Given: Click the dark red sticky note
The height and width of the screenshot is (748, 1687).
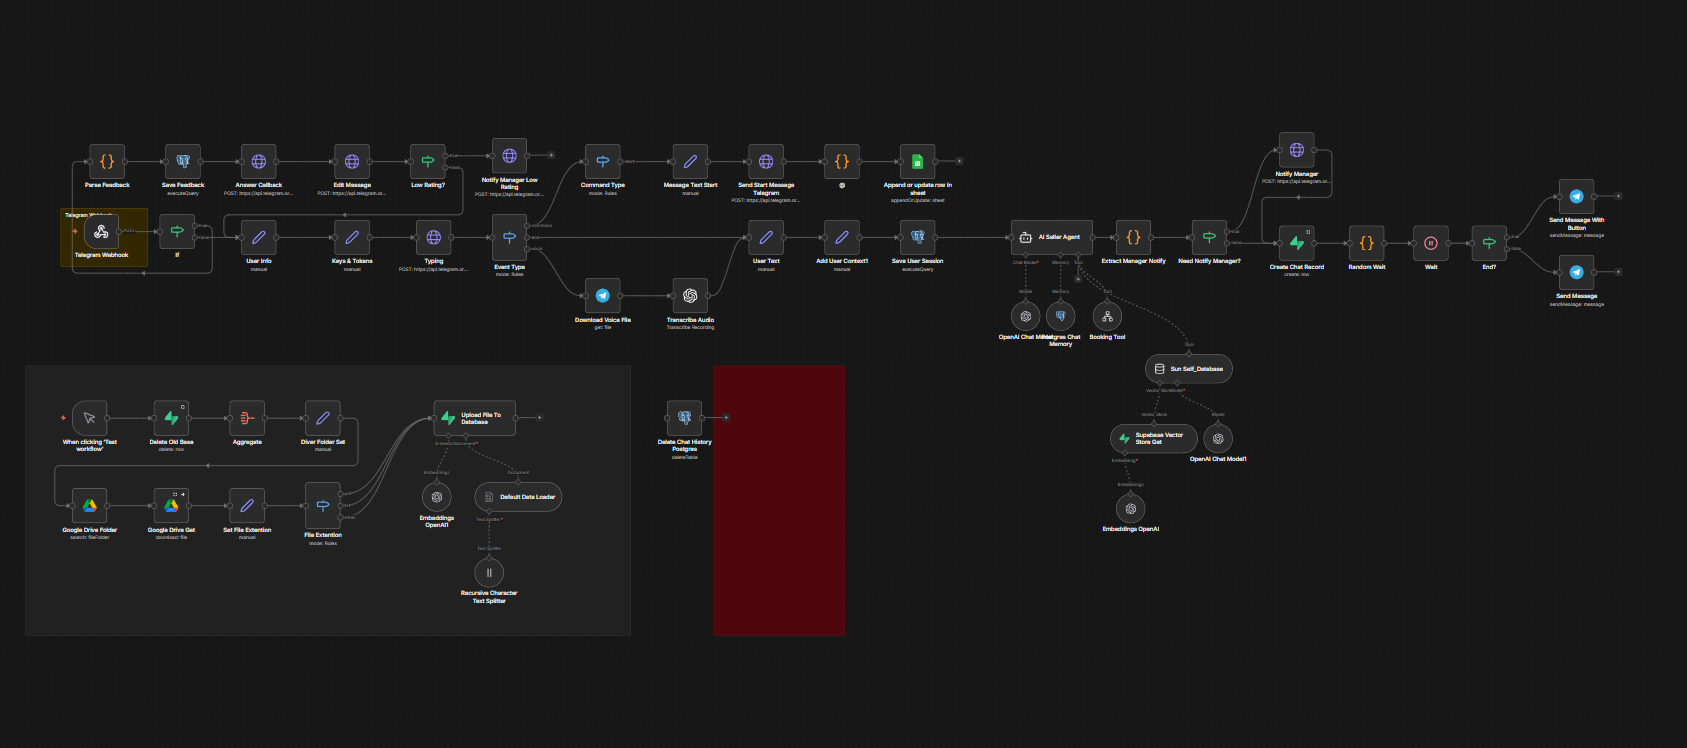Looking at the screenshot, I should (x=779, y=500).
